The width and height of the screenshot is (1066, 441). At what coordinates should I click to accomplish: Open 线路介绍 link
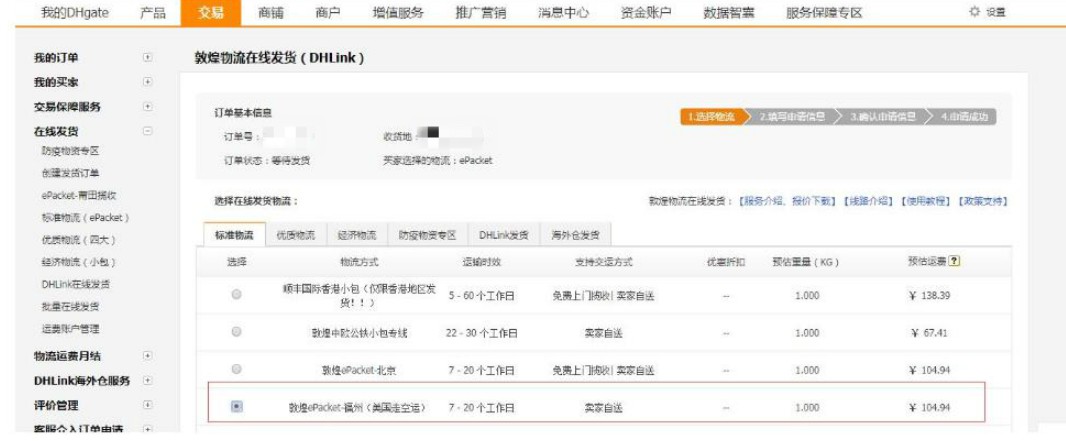pyautogui.click(x=867, y=201)
